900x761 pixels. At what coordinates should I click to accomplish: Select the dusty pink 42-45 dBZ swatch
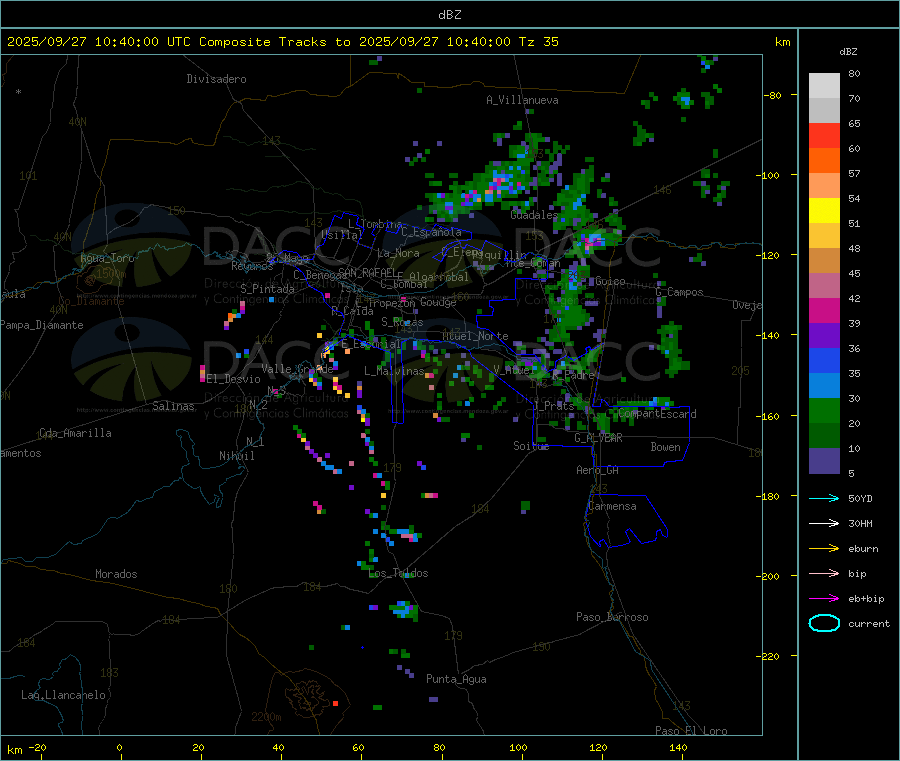[824, 286]
